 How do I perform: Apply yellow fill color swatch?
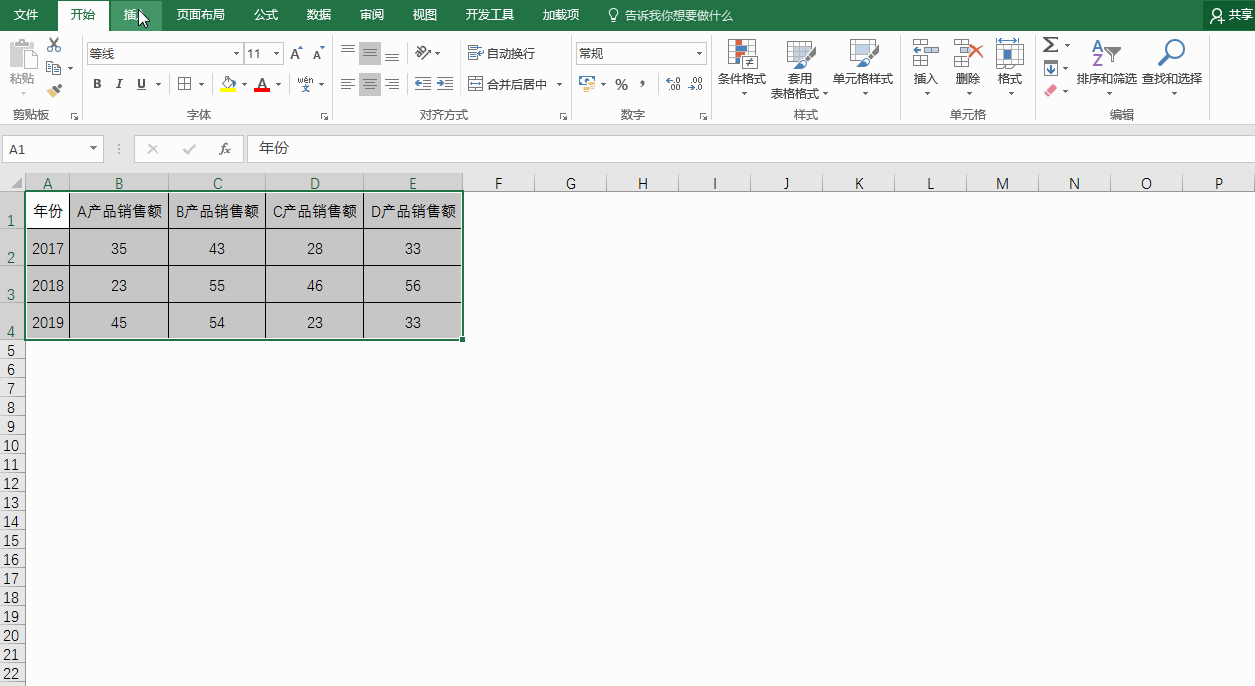(228, 84)
